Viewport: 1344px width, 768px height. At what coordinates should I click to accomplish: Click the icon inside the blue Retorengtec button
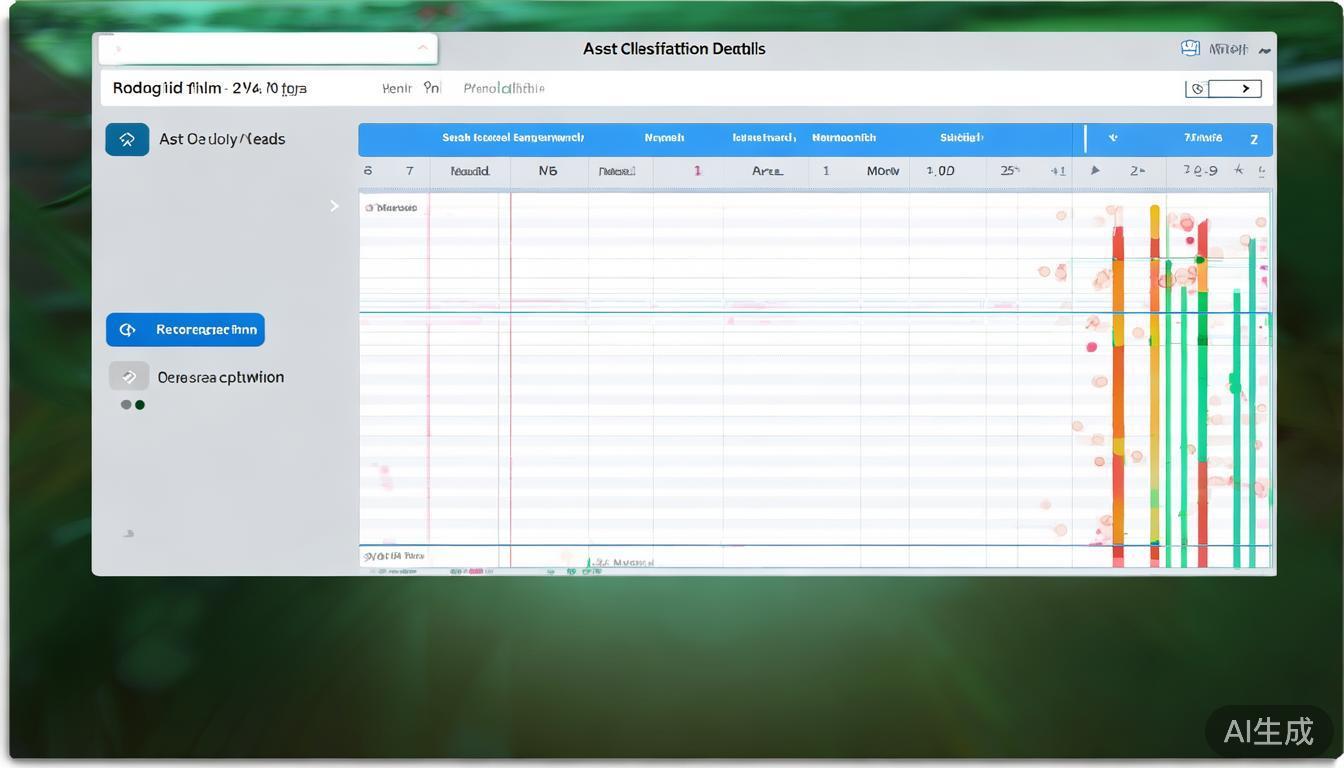[127, 330]
